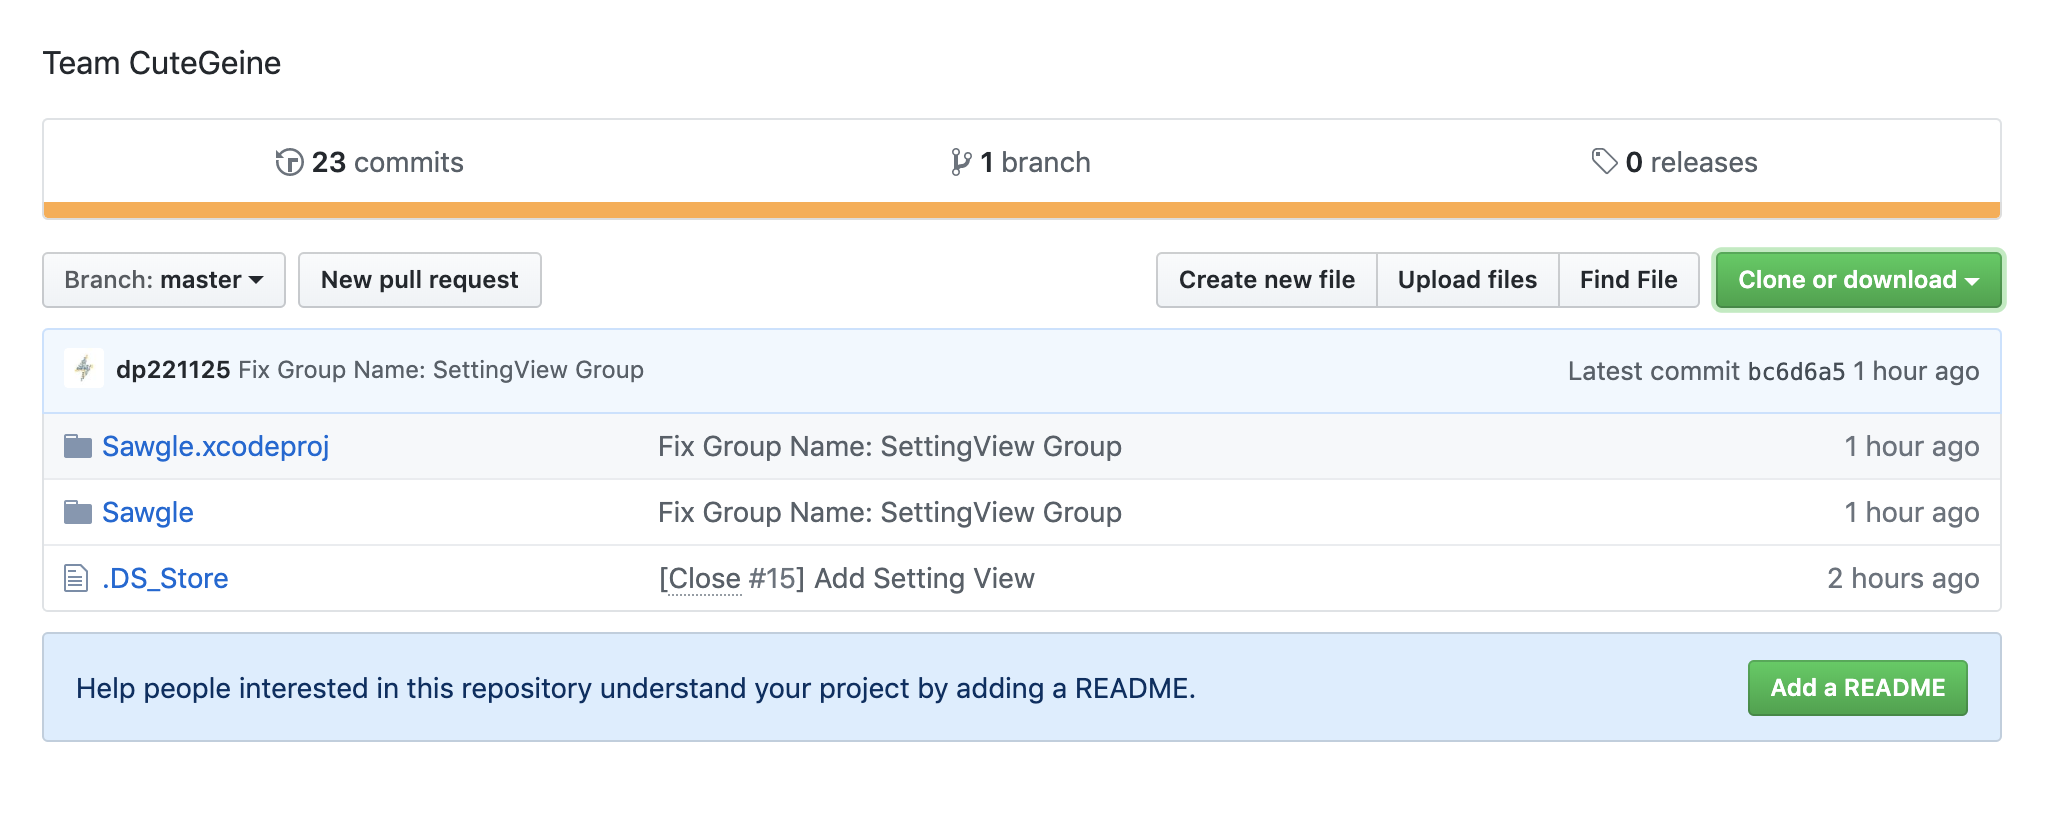
Task: Open the latest commit hash bc6d6a5
Action: 1796,371
